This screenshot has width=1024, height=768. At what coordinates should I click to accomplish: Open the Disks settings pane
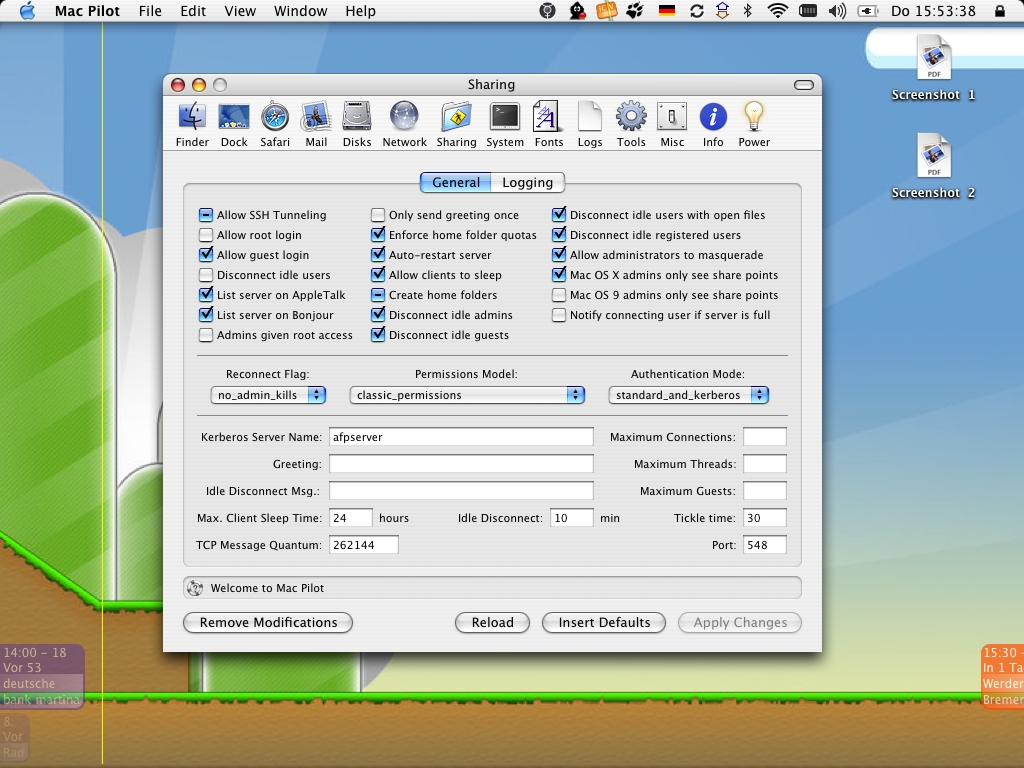click(x=357, y=125)
